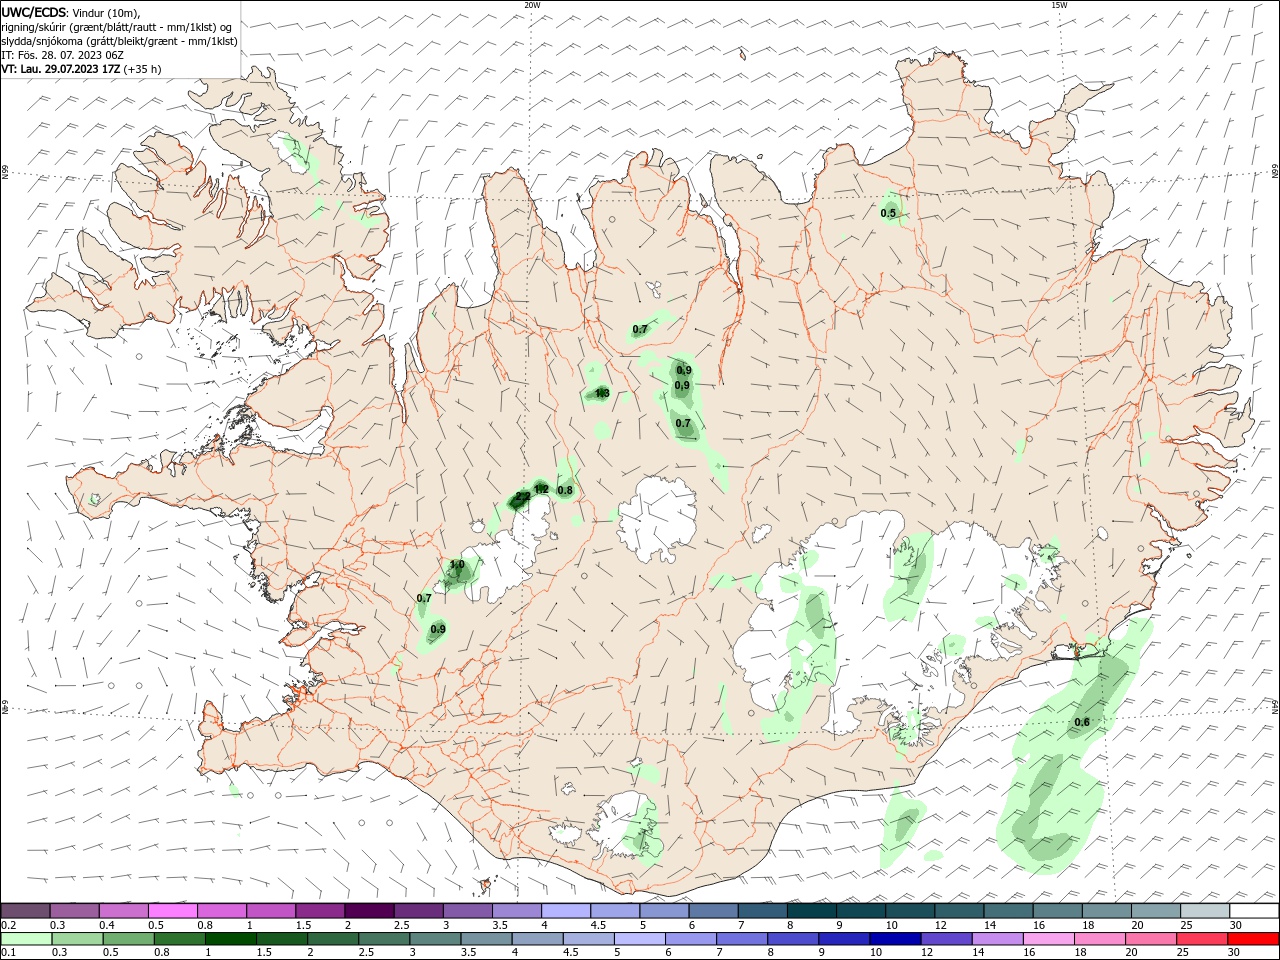Pick the green 0.8 rain legend swatch
Viewport: 1280px width, 960px height.
(x=178, y=939)
